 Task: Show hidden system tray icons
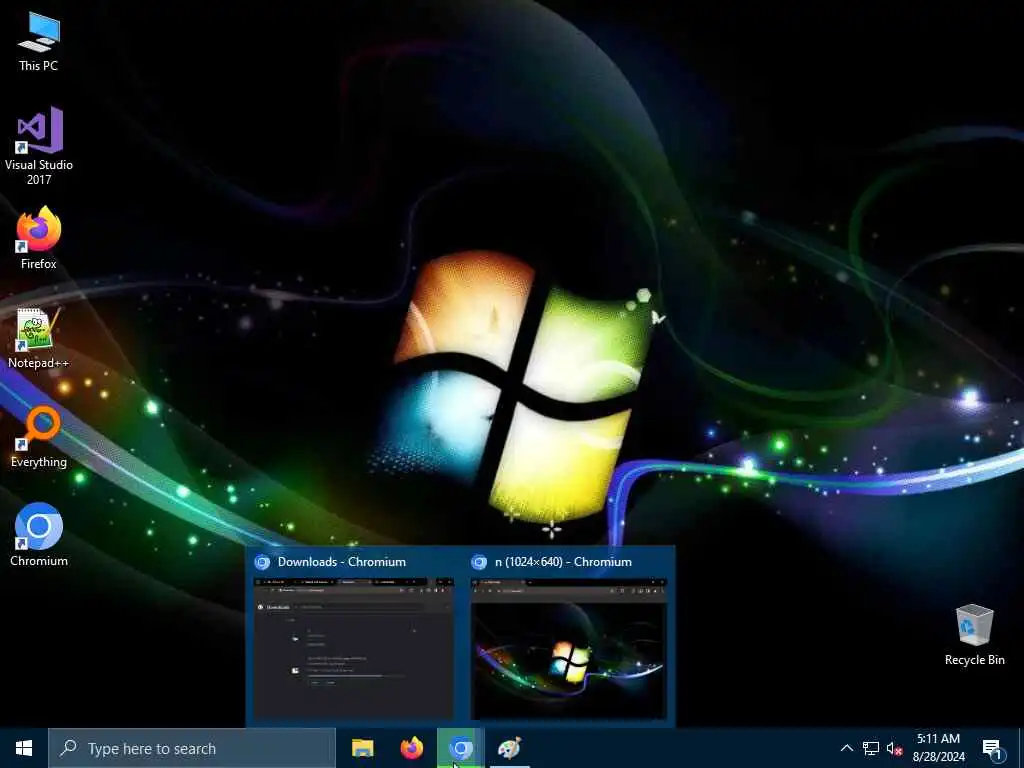(846, 748)
